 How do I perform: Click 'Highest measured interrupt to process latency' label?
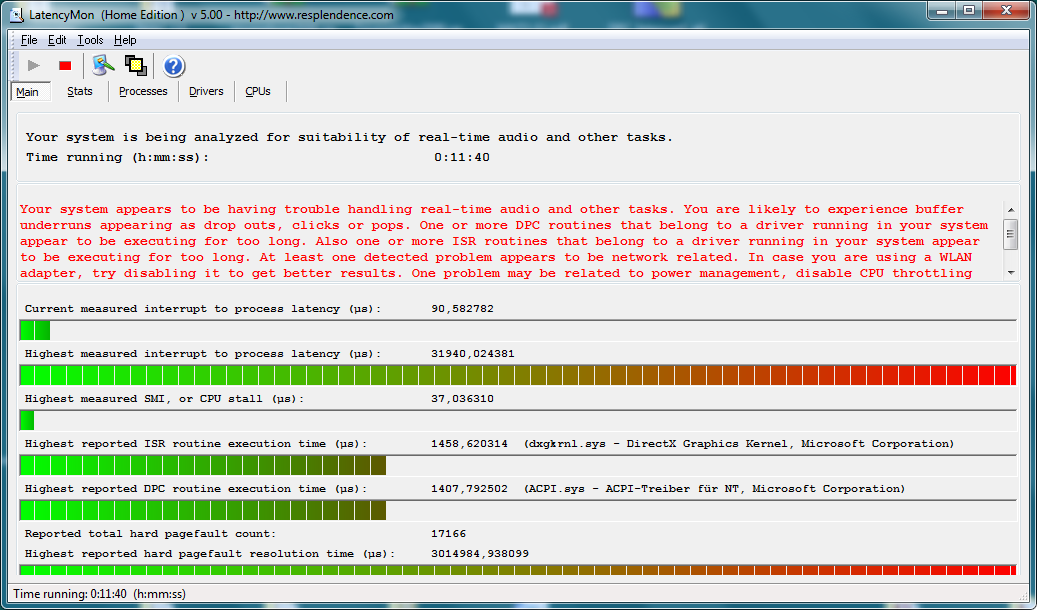point(202,354)
